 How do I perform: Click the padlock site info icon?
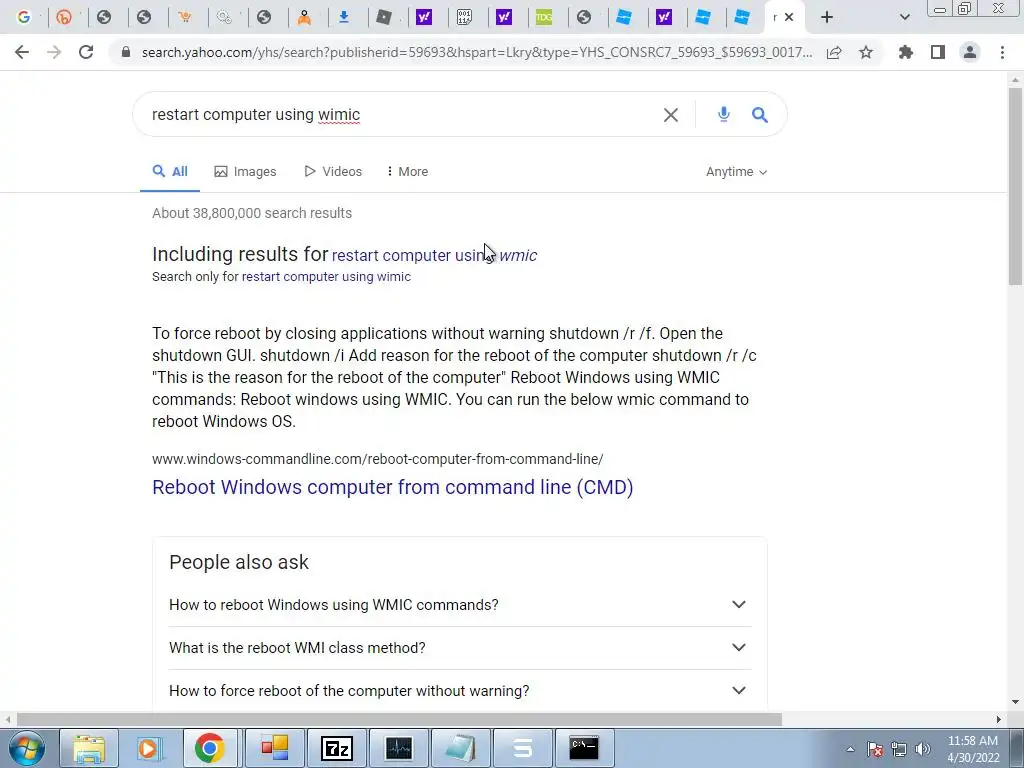click(126, 52)
